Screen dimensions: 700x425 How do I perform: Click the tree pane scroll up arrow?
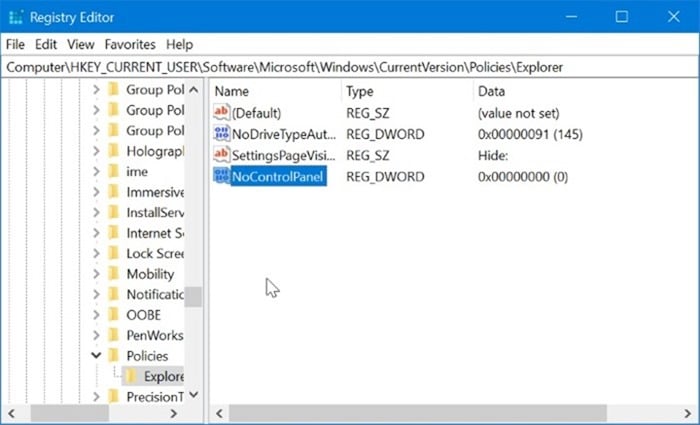point(194,90)
